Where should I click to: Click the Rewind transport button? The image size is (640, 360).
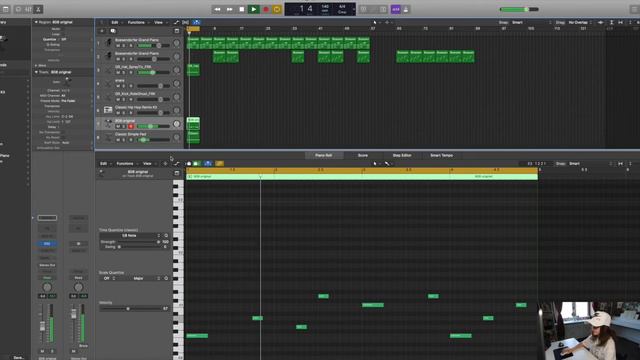coord(218,9)
